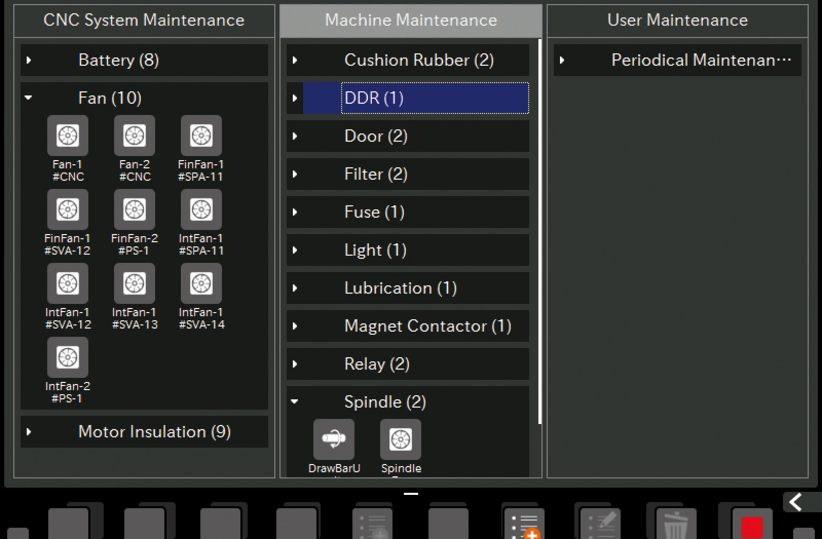Click the User Maintenance panel header
The width and height of the screenshot is (822, 539).
point(677,20)
